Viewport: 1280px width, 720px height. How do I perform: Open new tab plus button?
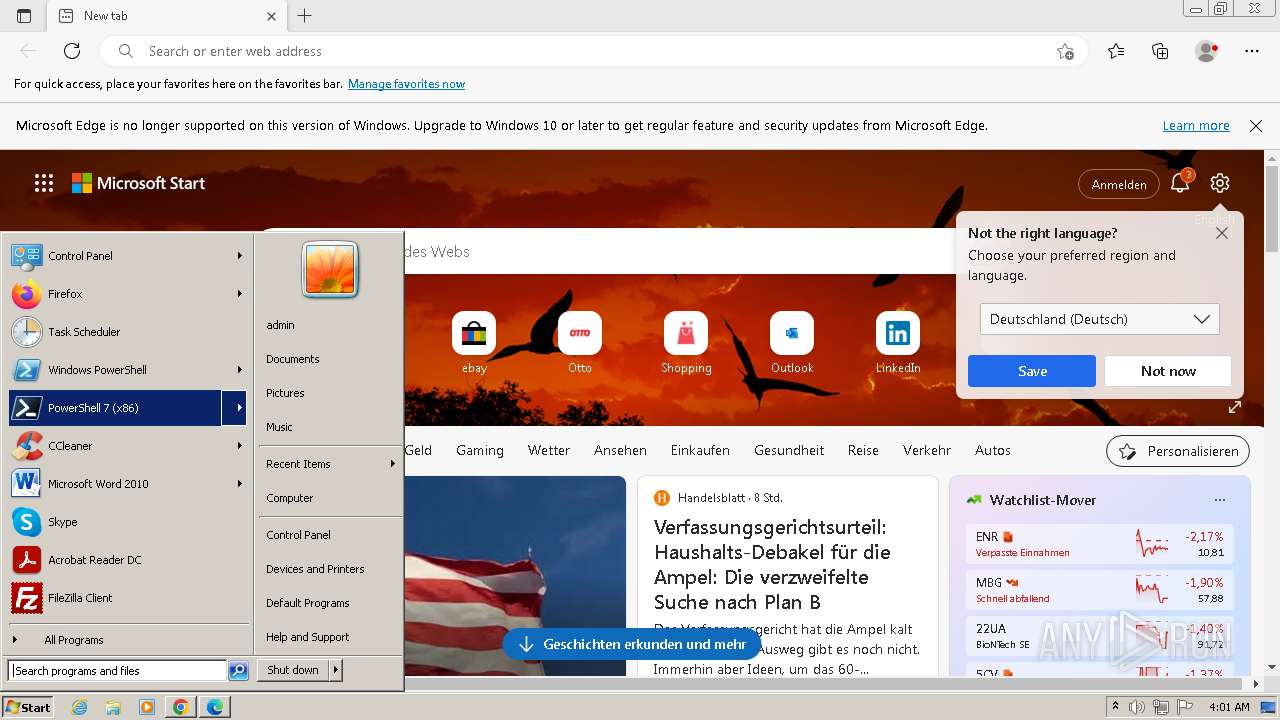click(305, 16)
